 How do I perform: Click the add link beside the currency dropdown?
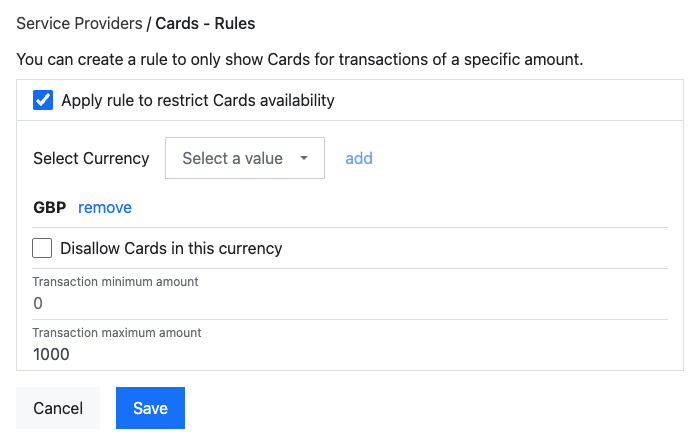(x=359, y=159)
